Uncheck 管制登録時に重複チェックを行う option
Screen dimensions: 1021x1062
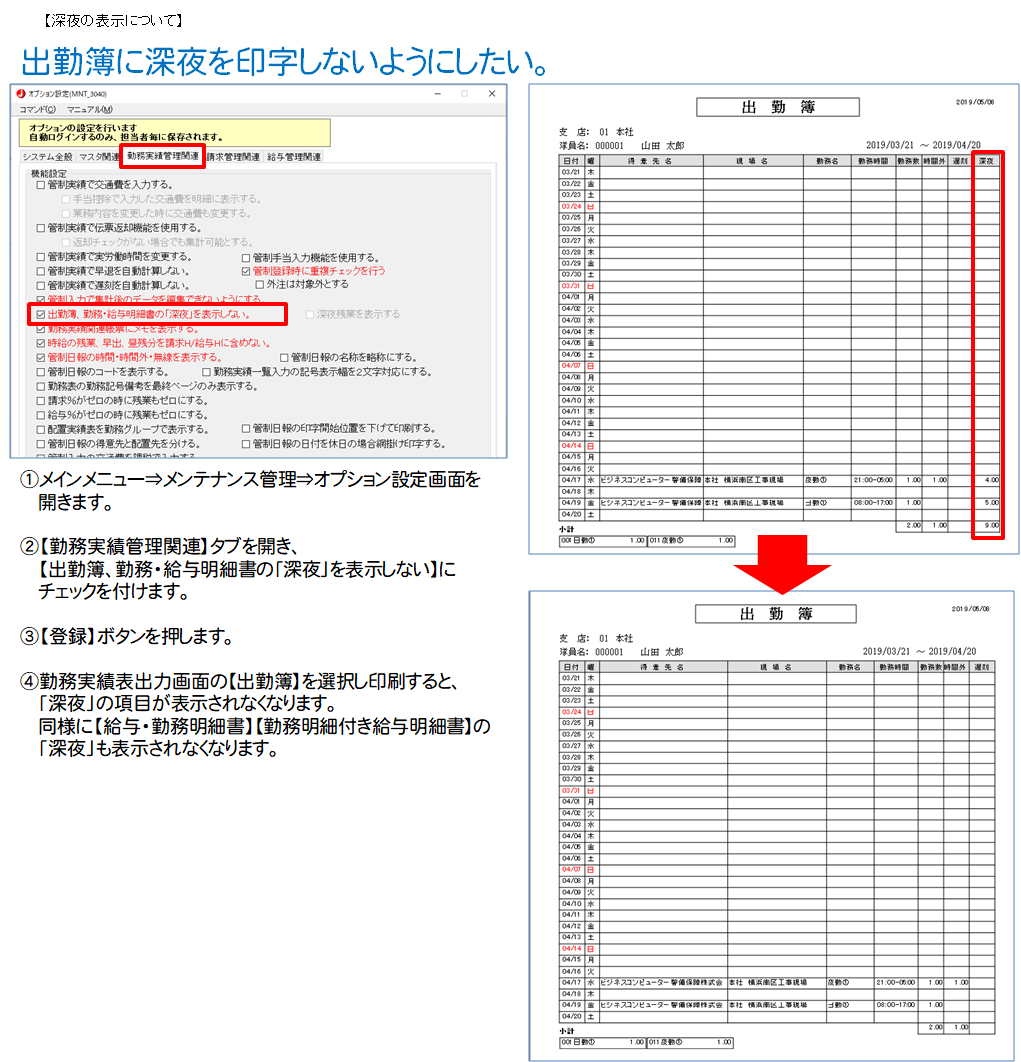(x=246, y=271)
